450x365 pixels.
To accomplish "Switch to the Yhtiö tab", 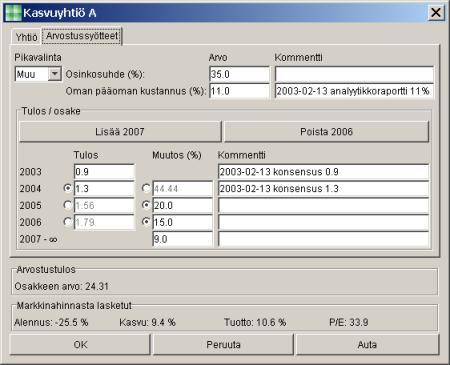I will 26,37.
